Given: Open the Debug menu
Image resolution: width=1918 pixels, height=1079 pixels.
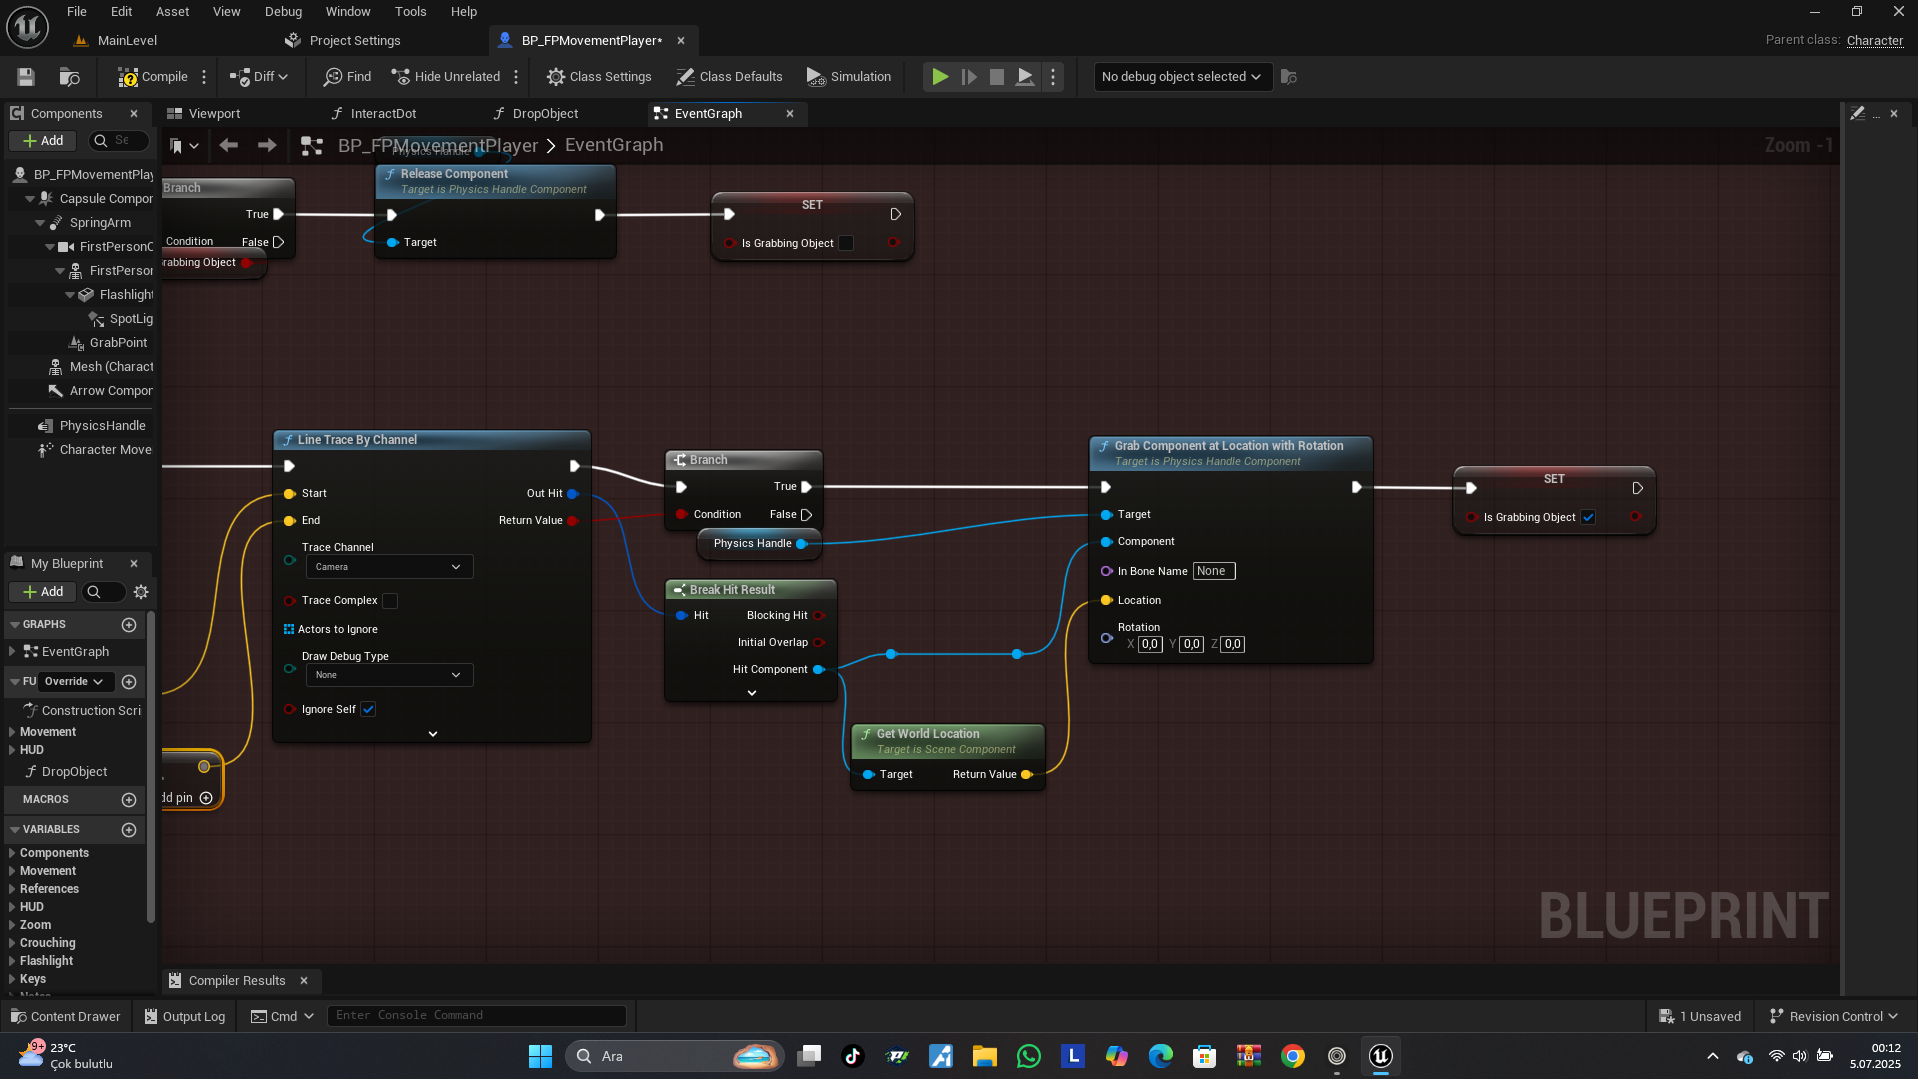Looking at the screenshot, I should coord(283,12).
